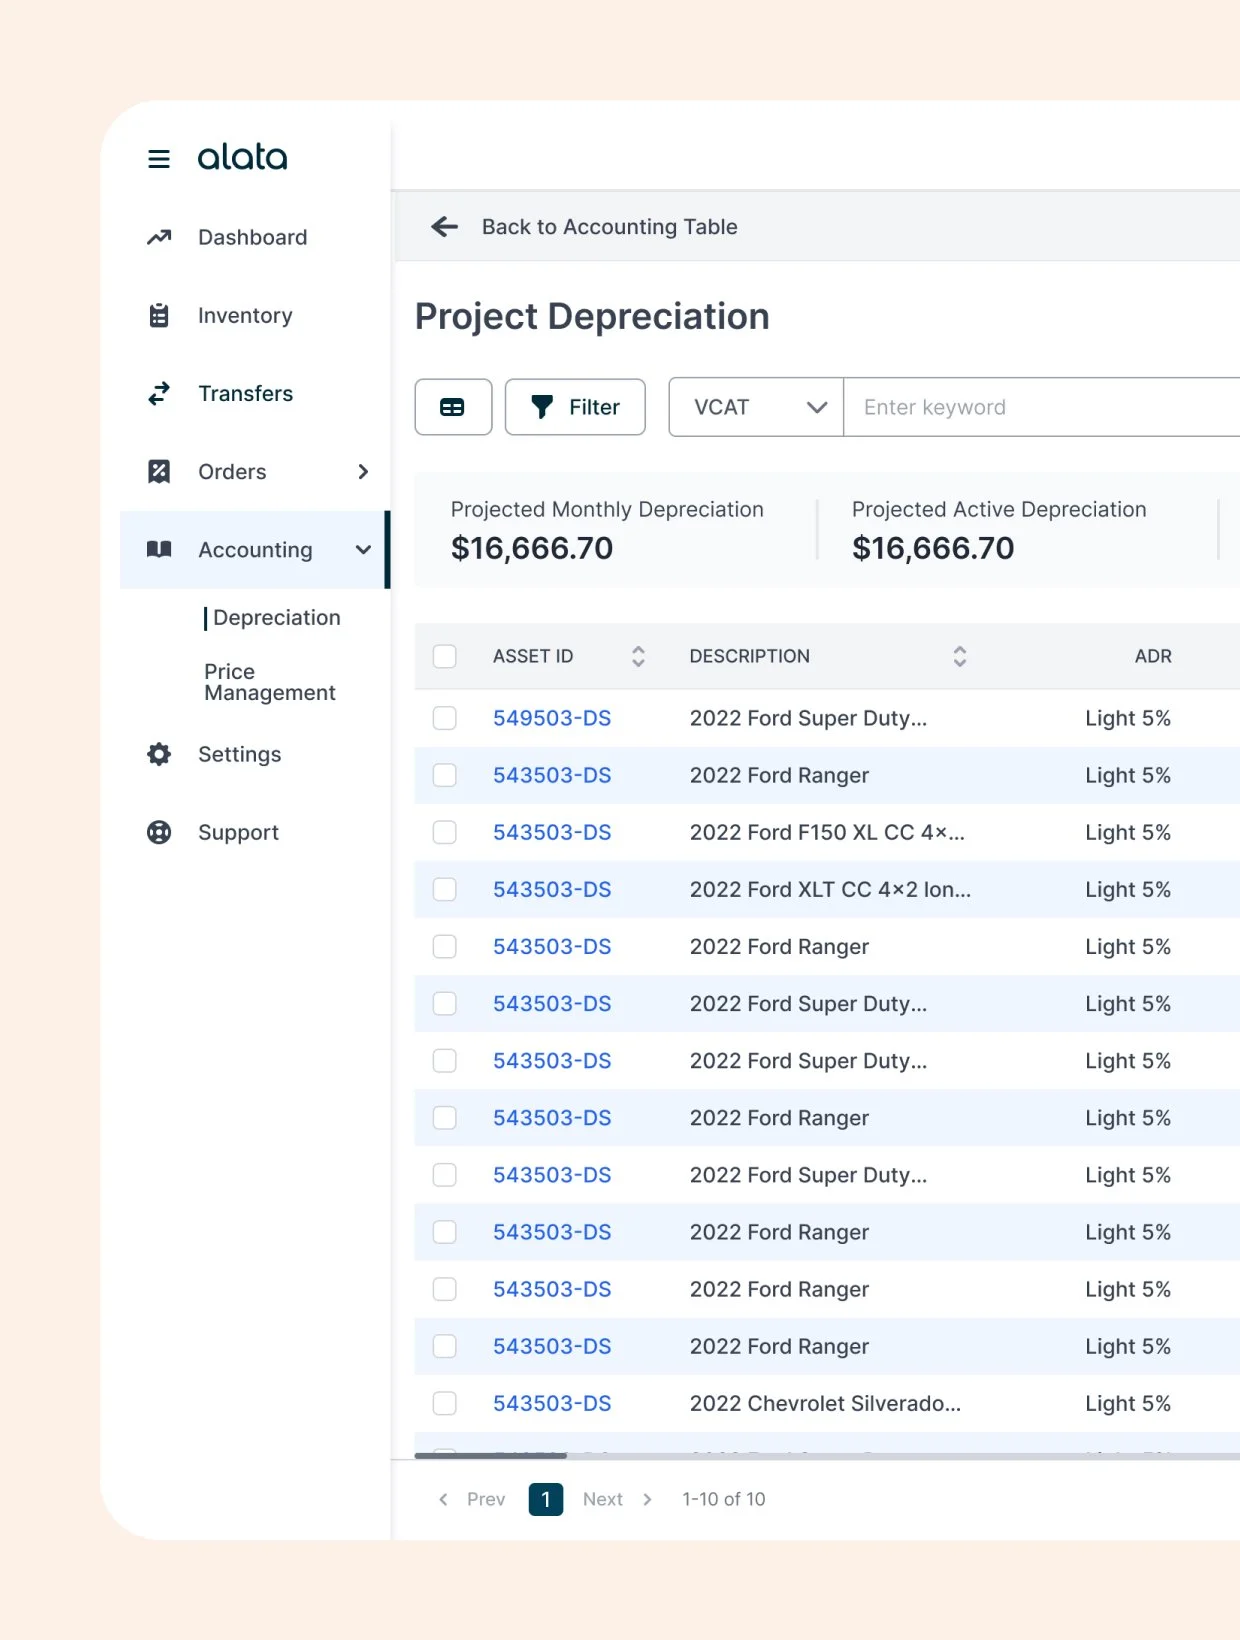Click Back to Accounting Table
1240x1640 pixels.
(x=609, y=227)
